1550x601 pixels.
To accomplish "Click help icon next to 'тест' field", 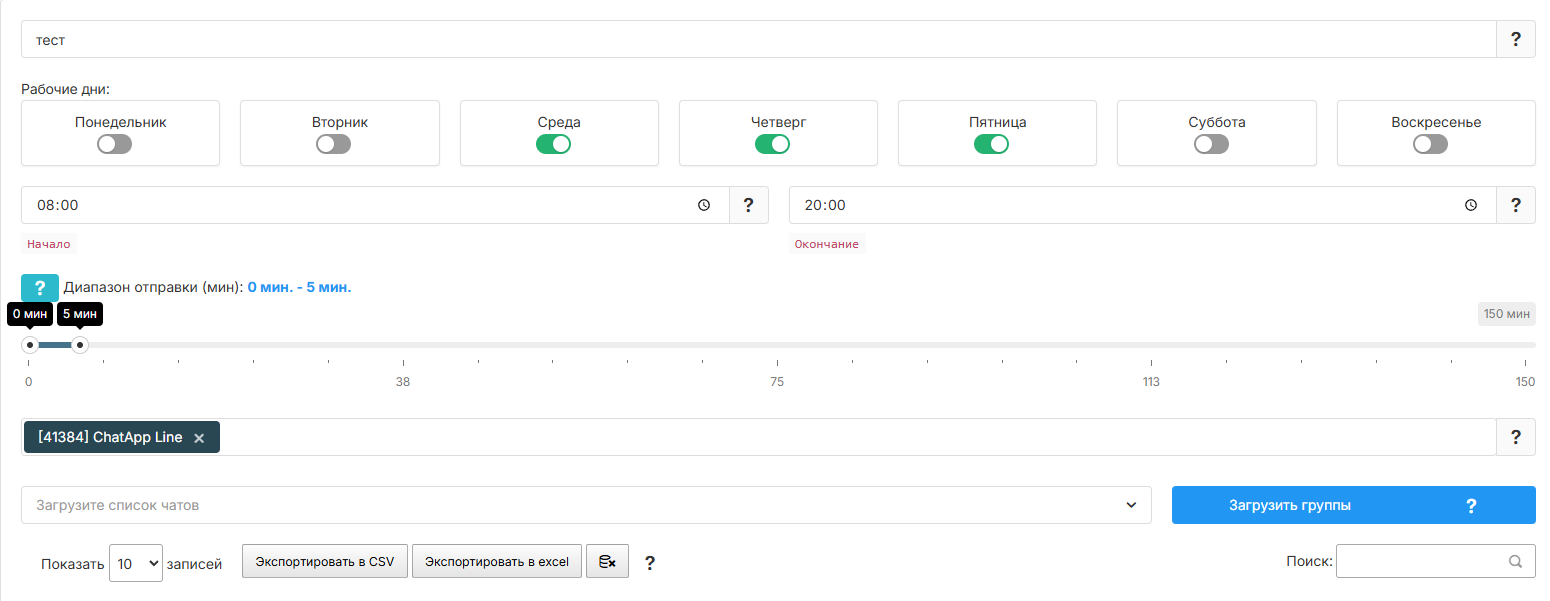I will pos(1515,39).
